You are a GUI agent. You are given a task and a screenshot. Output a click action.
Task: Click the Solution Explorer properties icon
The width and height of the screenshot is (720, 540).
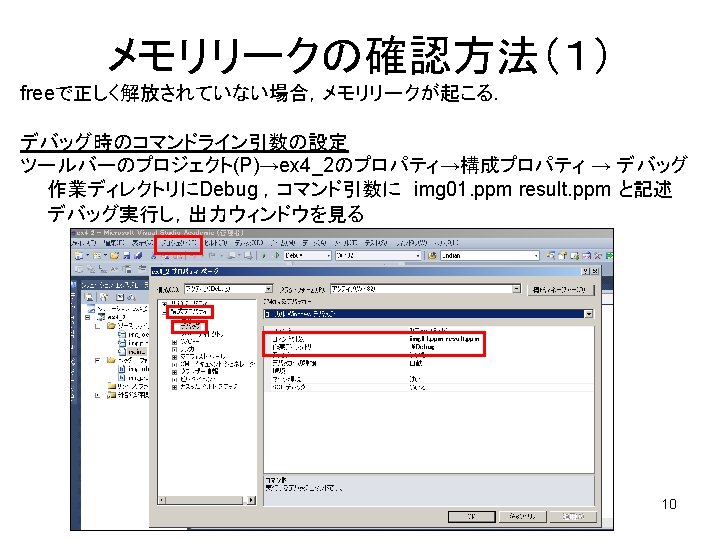coord(90,298)
